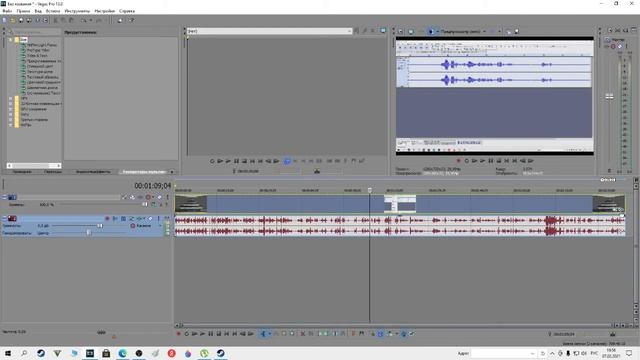The height and width of the screenshot is (360, 640).
Task: Open the Microsoft Edge icon on taskbar
Action: coord(122,353)
